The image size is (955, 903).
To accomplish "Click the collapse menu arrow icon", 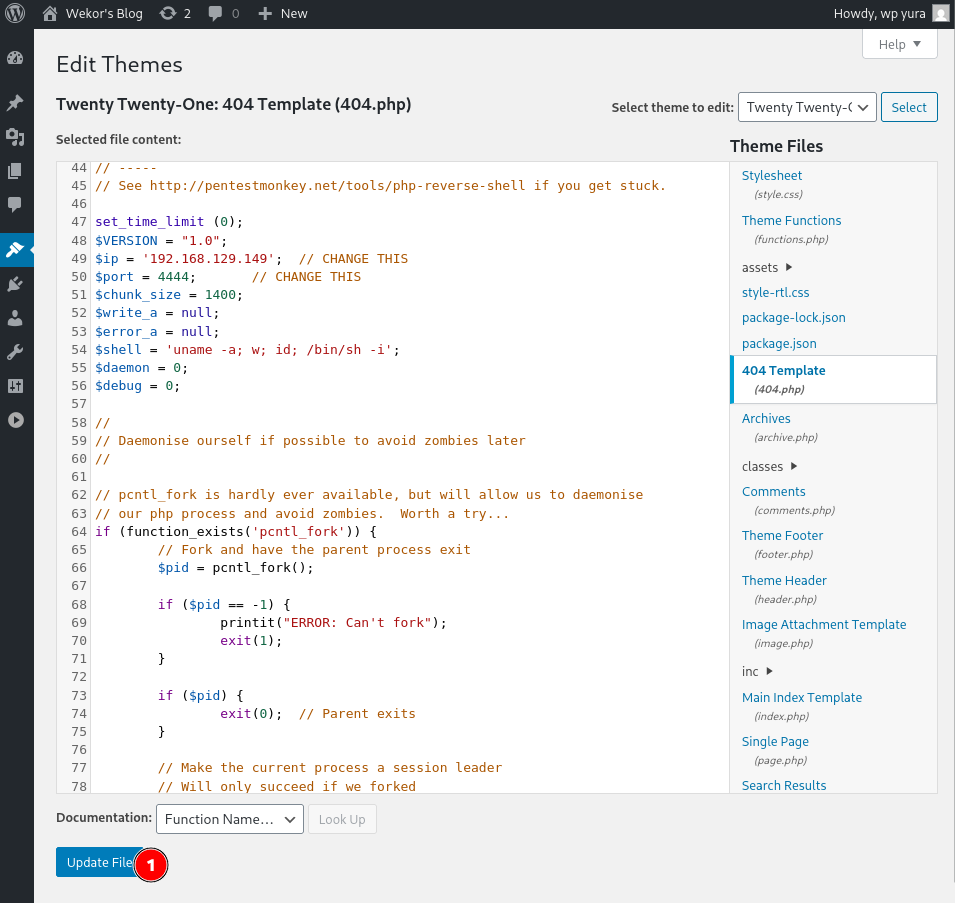I will (x=16, y=420).
